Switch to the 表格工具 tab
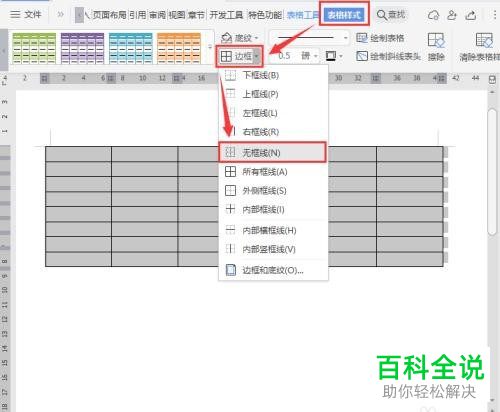500x412 pixels. 303,15
